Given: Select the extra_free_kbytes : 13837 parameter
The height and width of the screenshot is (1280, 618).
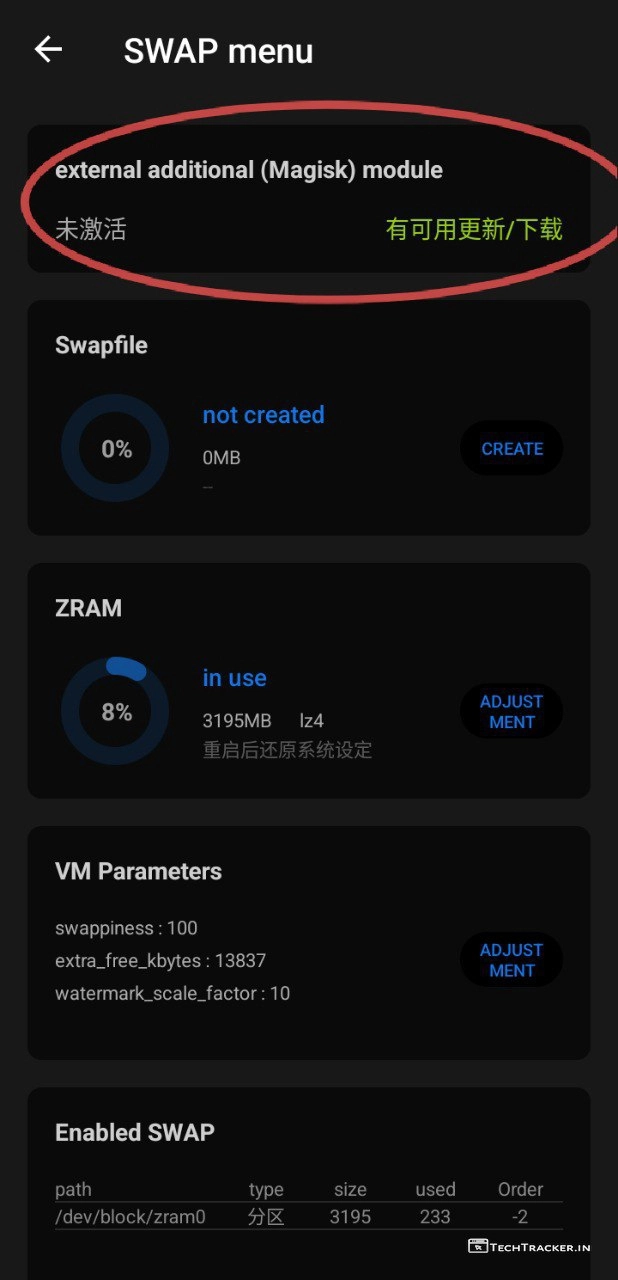Looking at the screenshot, I should point(160,961).
